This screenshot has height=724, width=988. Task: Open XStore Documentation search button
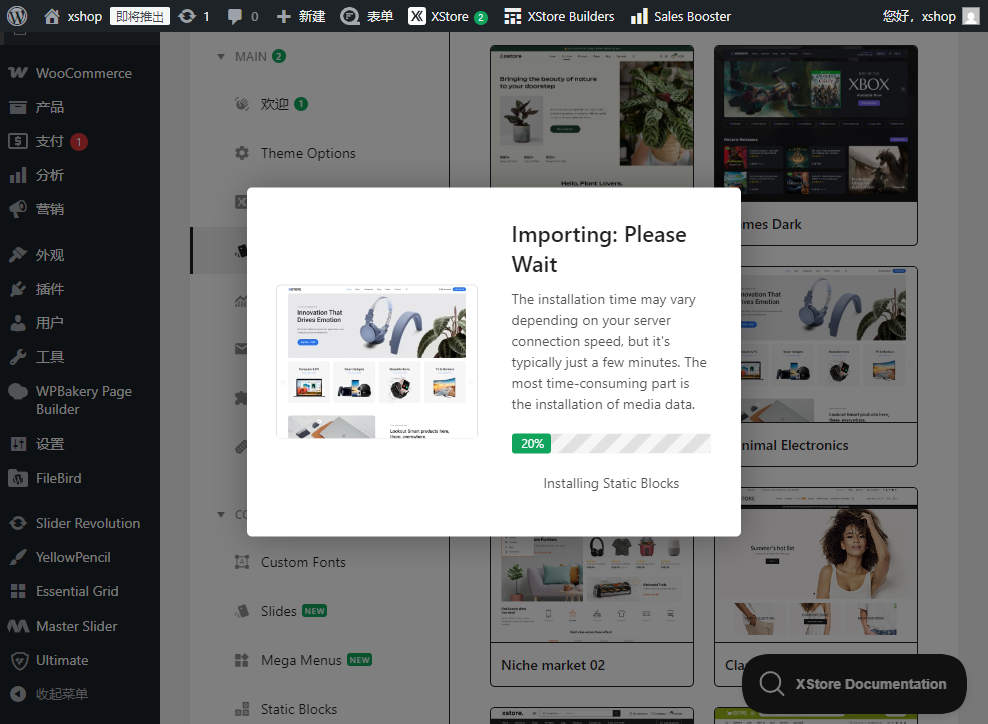(854, 684)
